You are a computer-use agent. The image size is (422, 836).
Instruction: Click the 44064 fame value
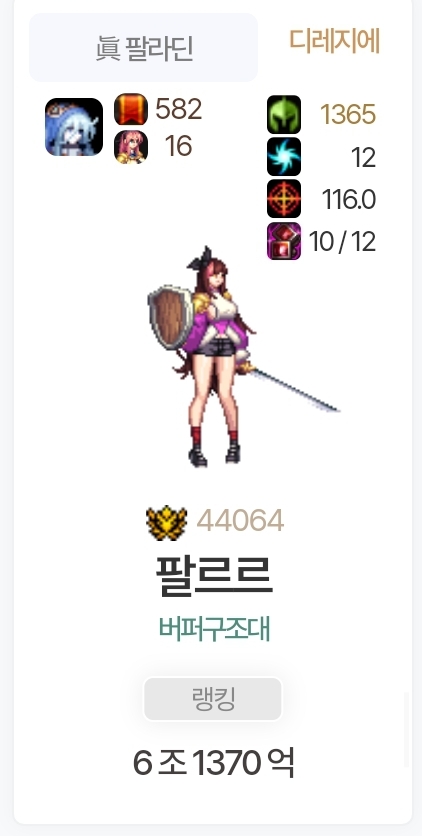(x=240, y=521)
